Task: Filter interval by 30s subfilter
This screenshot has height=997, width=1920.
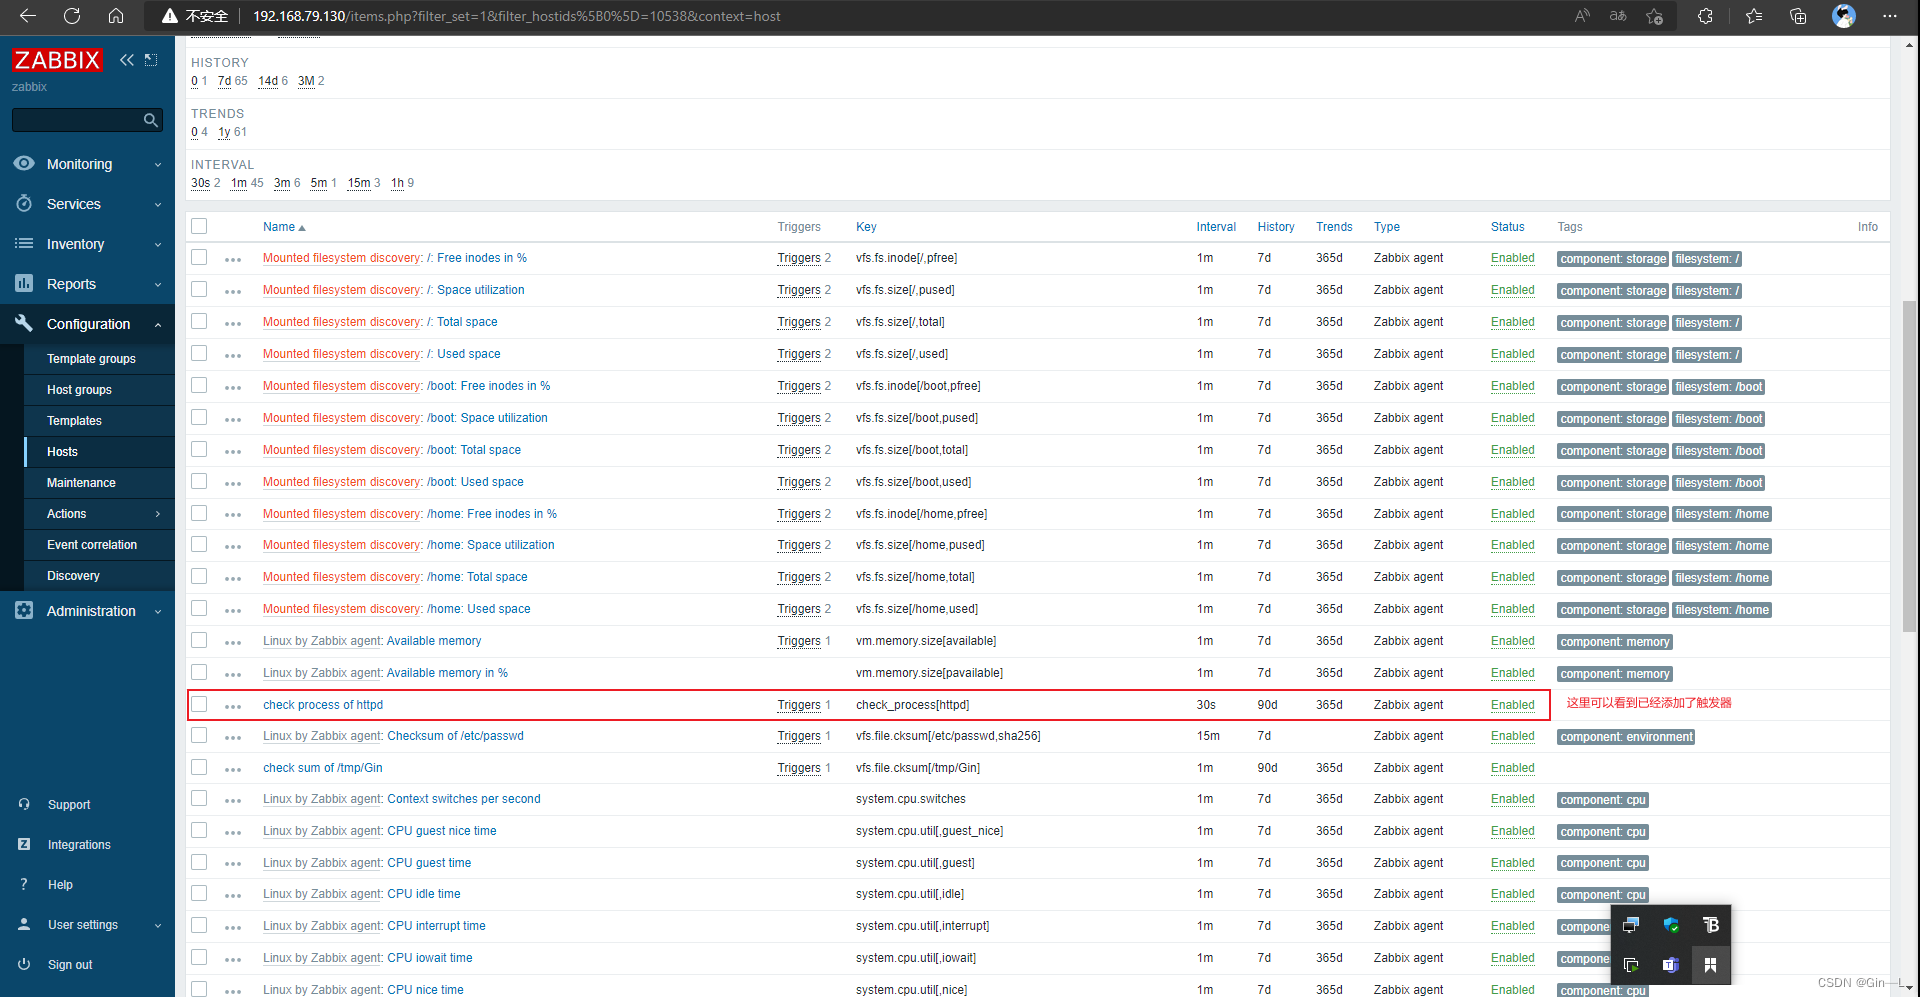Action: point(200,183)
